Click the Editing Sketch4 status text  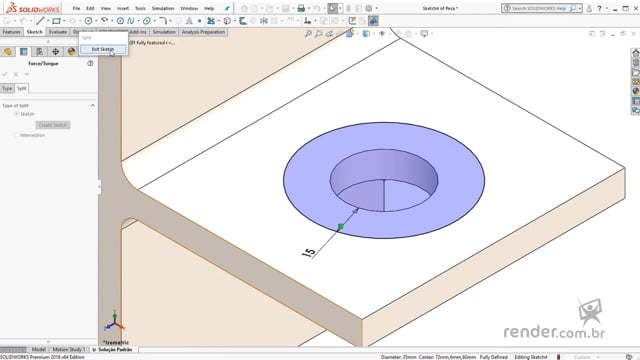531,357
